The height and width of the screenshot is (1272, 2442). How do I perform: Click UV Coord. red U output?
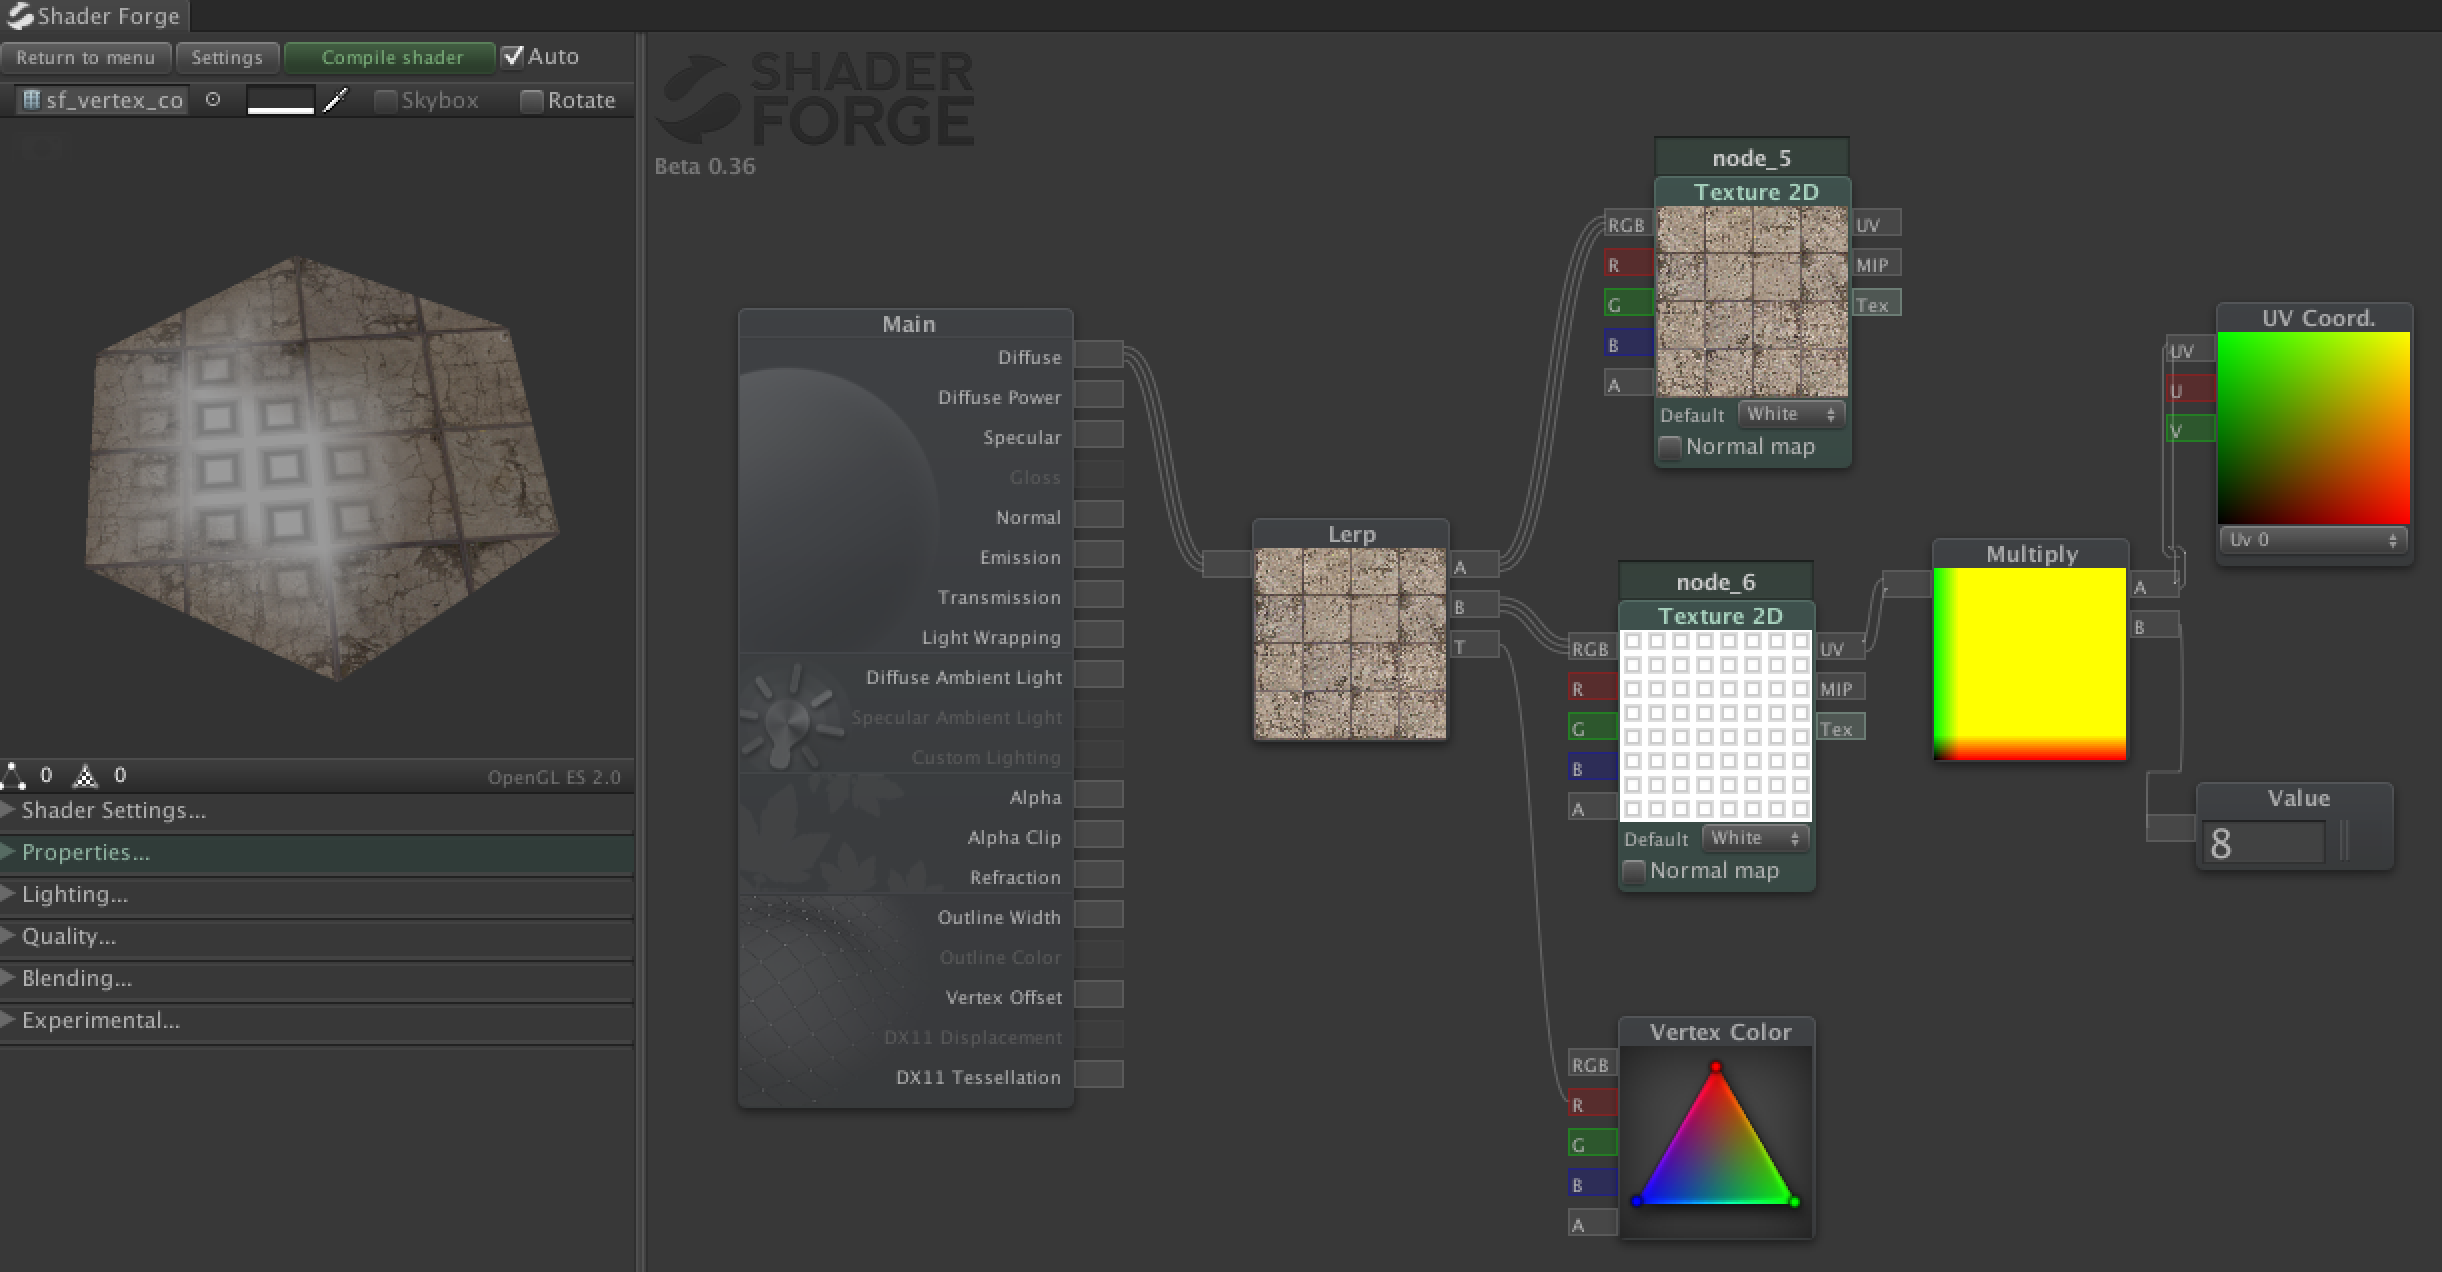tap(2190, 391)
